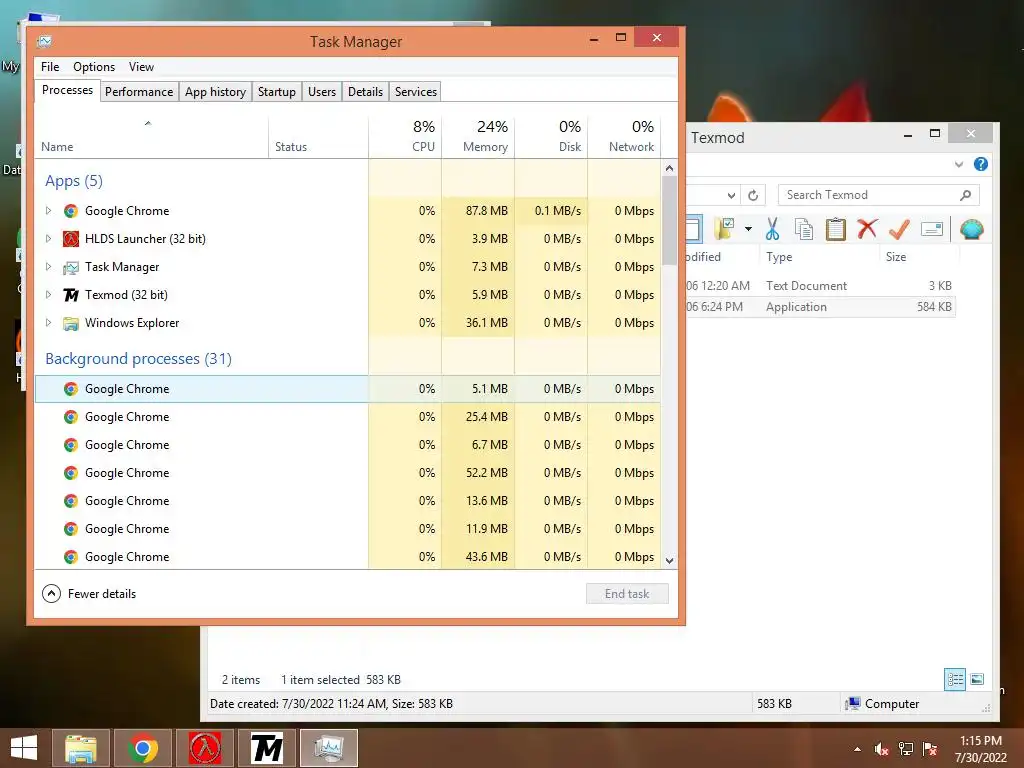
Task: Click the red X Delete icon in Texmod toolbar
Action: click(x=867, y=229)
